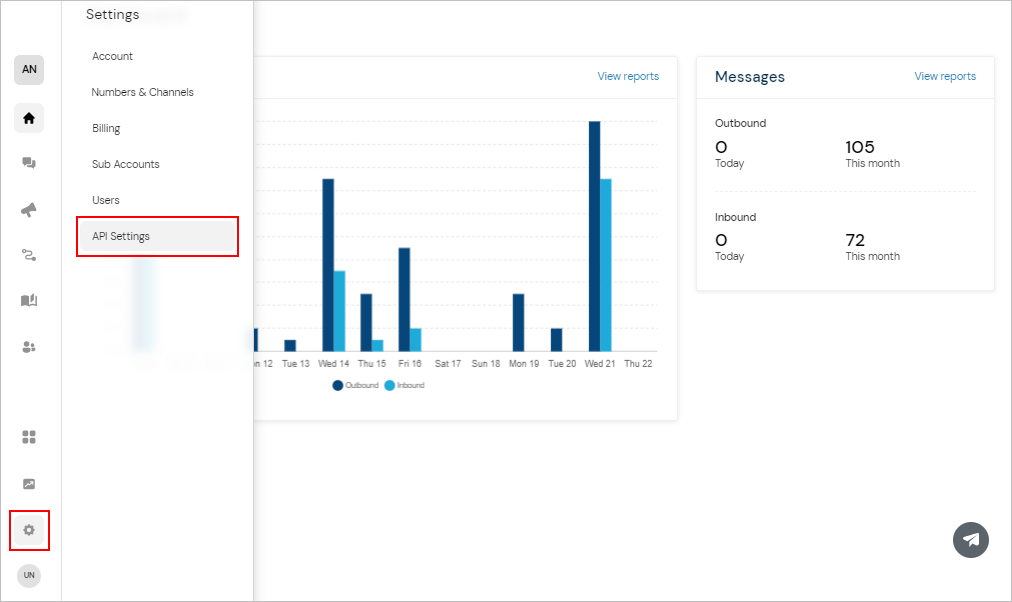This screenshot has height=602, width=1012.
Task: Open Sub Accounts settings item
Action: pyautogui.click(x=125, y=165)
